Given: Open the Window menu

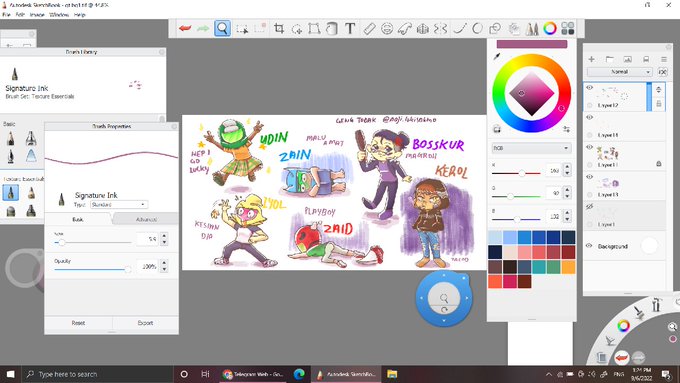Looking at the screenshot, I should (59, 15).
